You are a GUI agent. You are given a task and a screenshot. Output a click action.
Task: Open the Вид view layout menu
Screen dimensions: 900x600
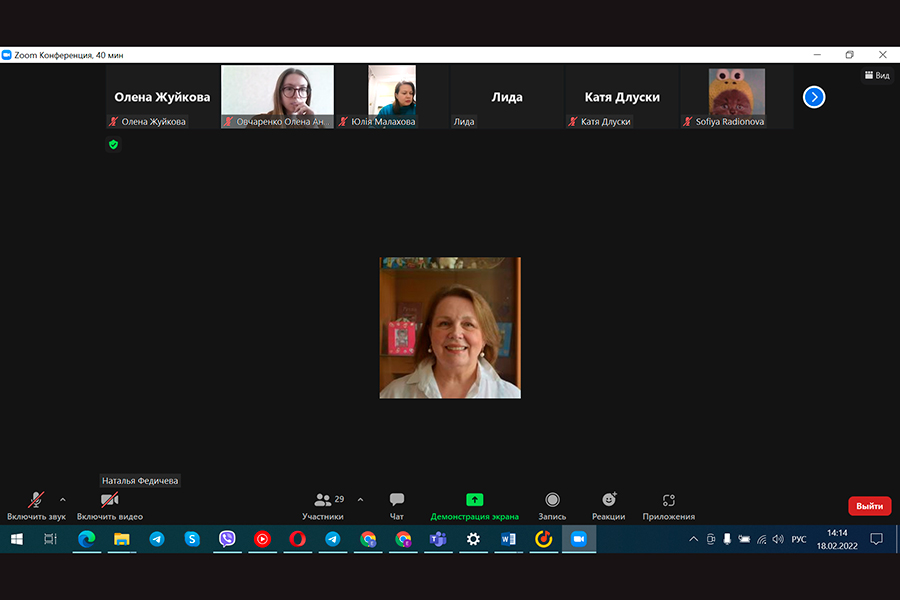pos(876,75)
